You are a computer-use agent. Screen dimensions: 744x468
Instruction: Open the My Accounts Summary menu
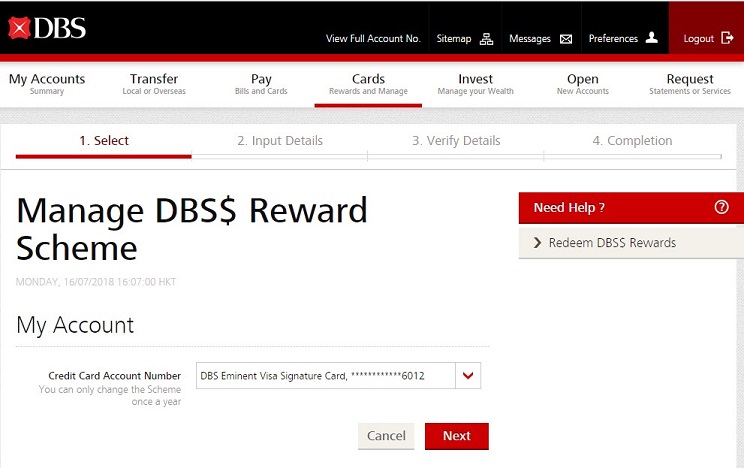coord(47,84)
